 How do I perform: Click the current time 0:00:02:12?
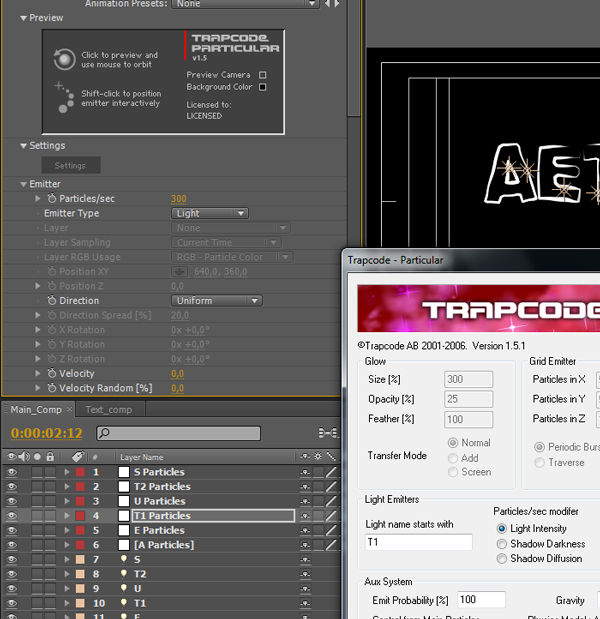point(47,433)
